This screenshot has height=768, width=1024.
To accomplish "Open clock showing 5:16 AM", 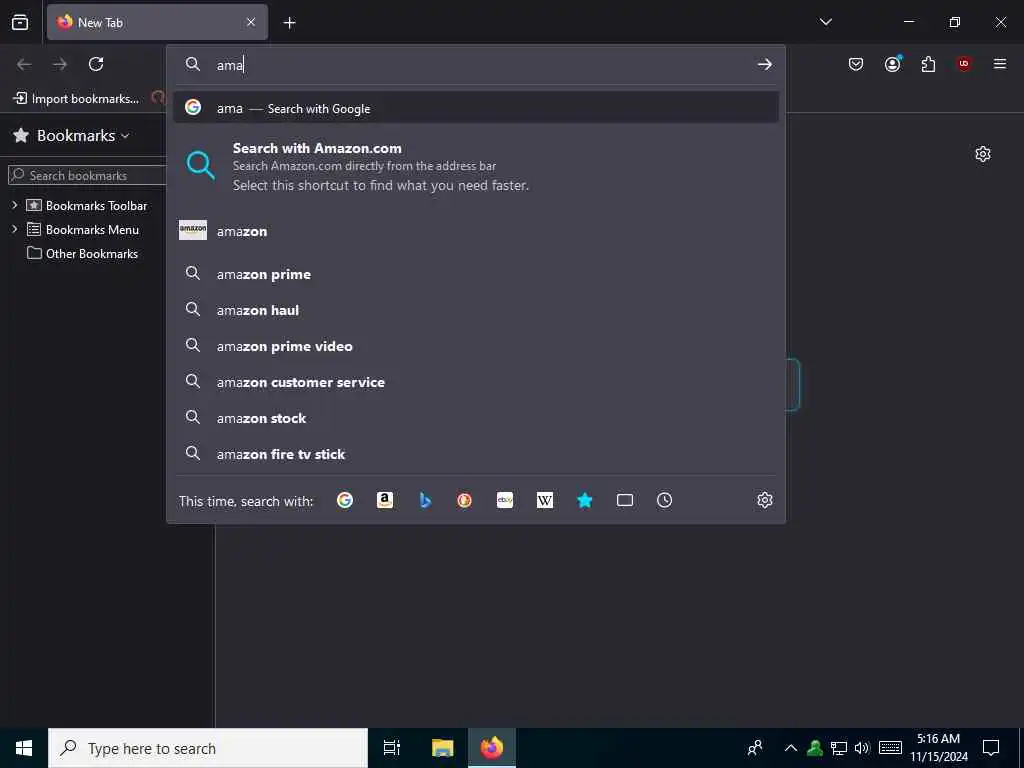I will click(938, 748).
